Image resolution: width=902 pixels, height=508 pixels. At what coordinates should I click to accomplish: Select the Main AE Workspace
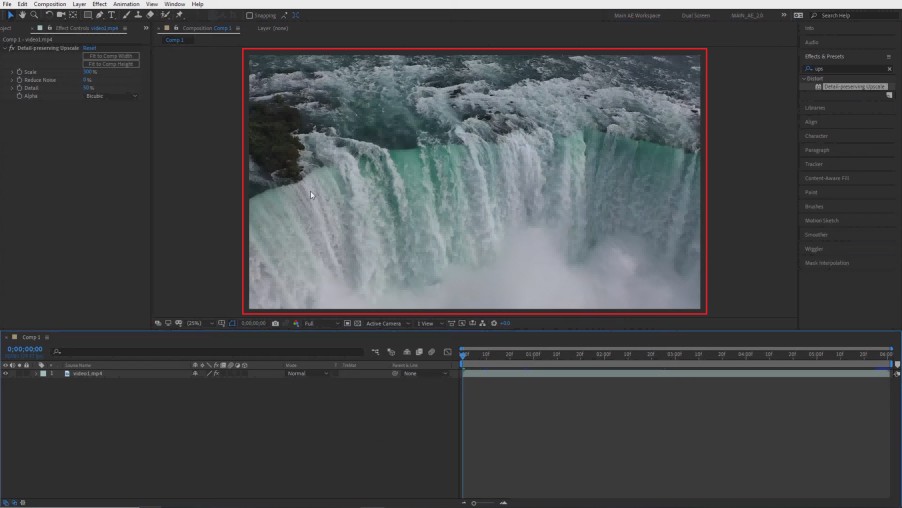coord(637,16)
